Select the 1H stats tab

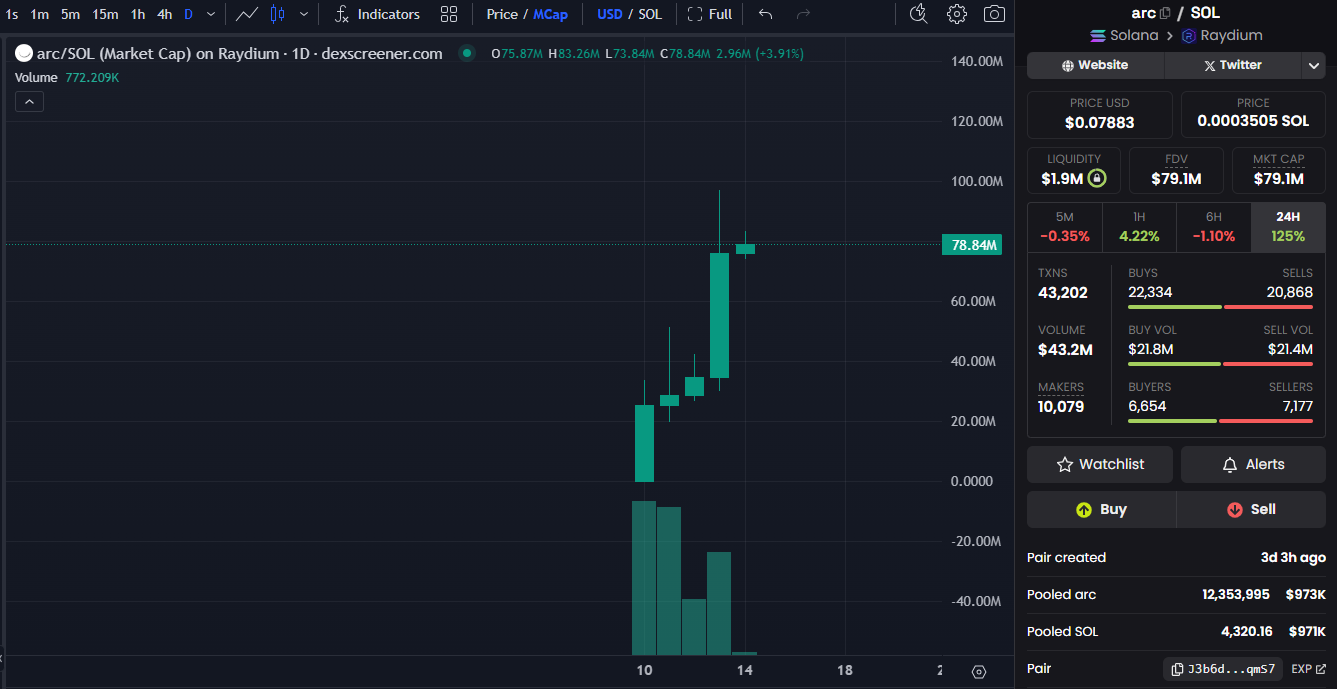[1139, 227]
